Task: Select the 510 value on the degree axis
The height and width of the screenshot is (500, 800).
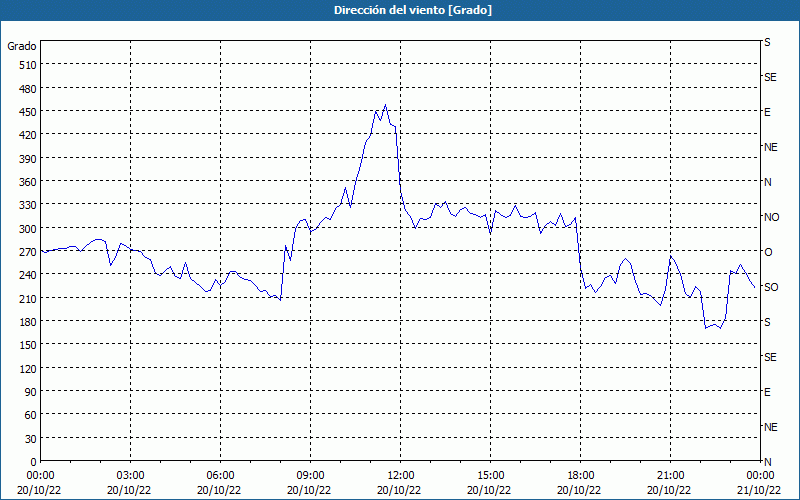Action: (29, 65)
